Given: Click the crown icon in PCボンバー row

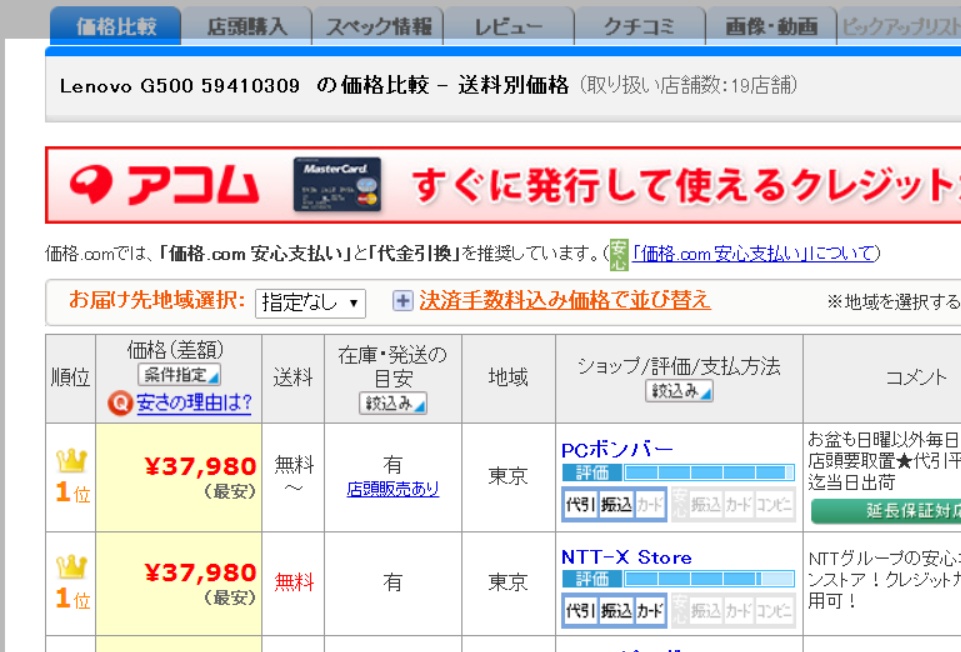Looking at the screenshot, I should (72, 461).
